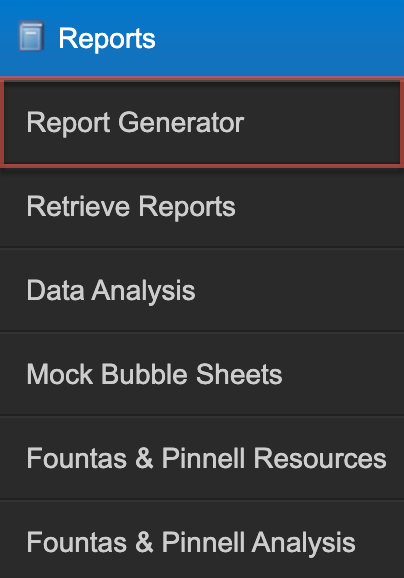Viewport: 404px width, 578px height.
Task: Open Fountas & Pinnell Resources
Action: [x=202, y=458]
